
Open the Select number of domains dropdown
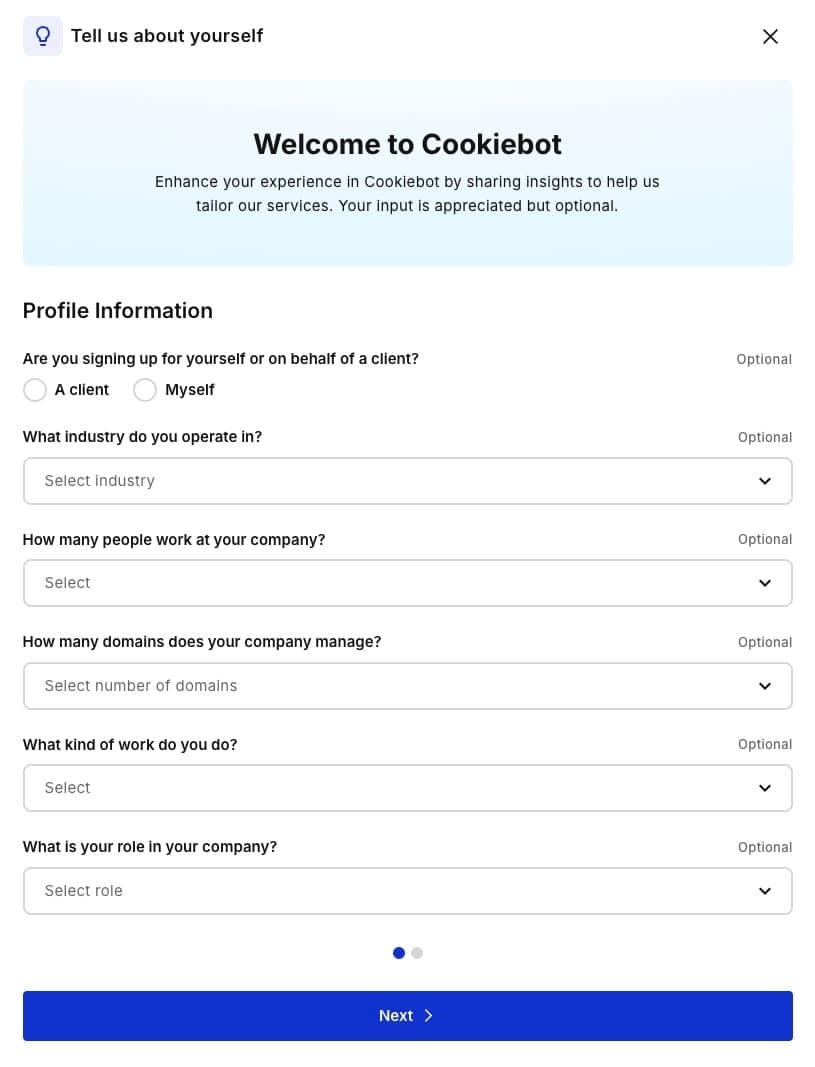pyautogui.click(x=407, y=686)
